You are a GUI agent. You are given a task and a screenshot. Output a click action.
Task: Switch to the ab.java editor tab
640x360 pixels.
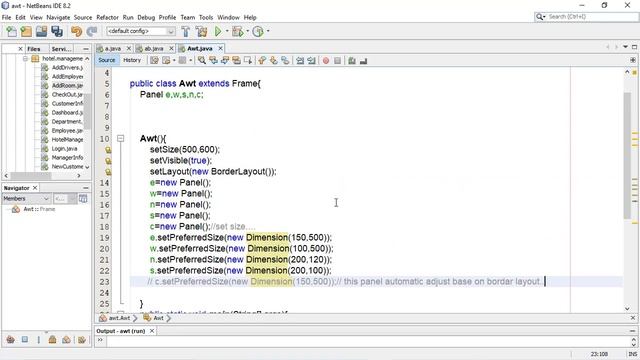[x=153, y=49]
